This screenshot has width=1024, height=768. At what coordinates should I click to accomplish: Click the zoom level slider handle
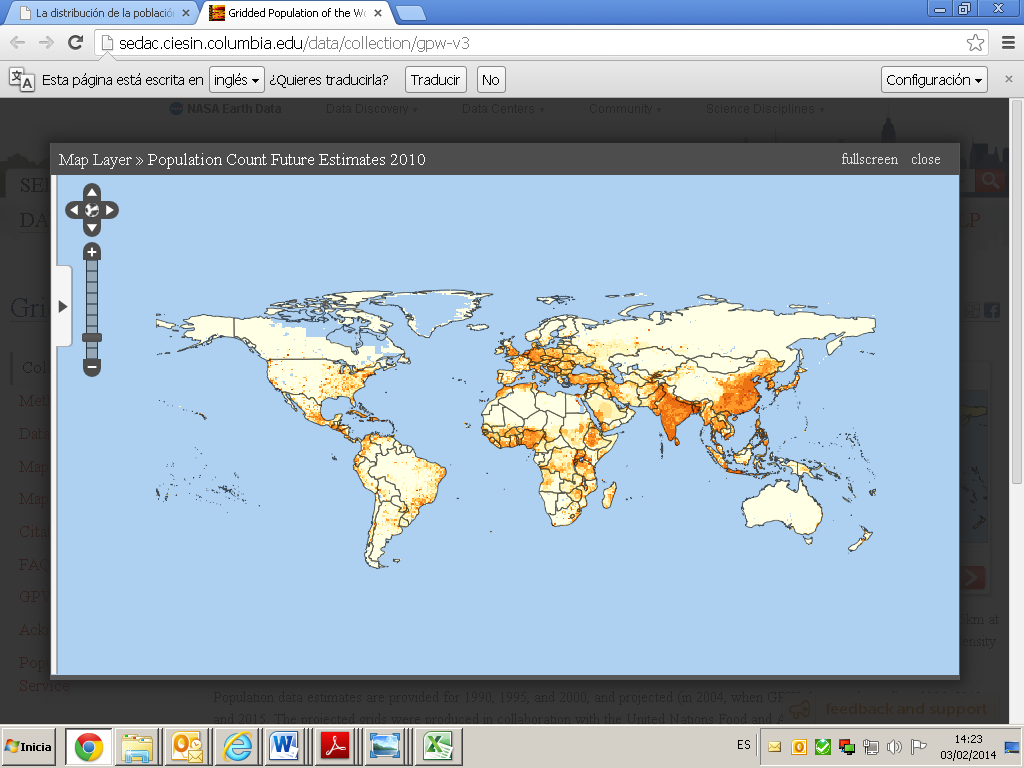coord(92,338)
